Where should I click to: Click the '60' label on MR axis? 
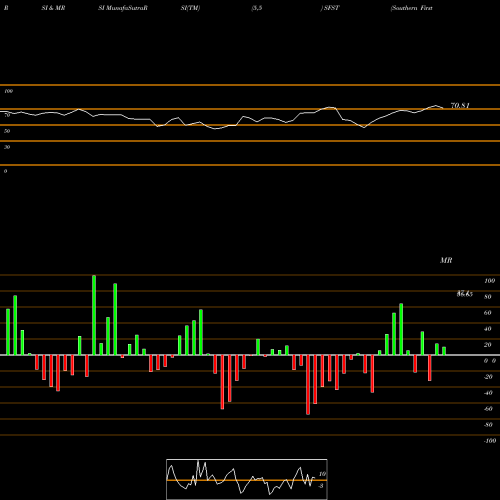[x=488, y=313]
